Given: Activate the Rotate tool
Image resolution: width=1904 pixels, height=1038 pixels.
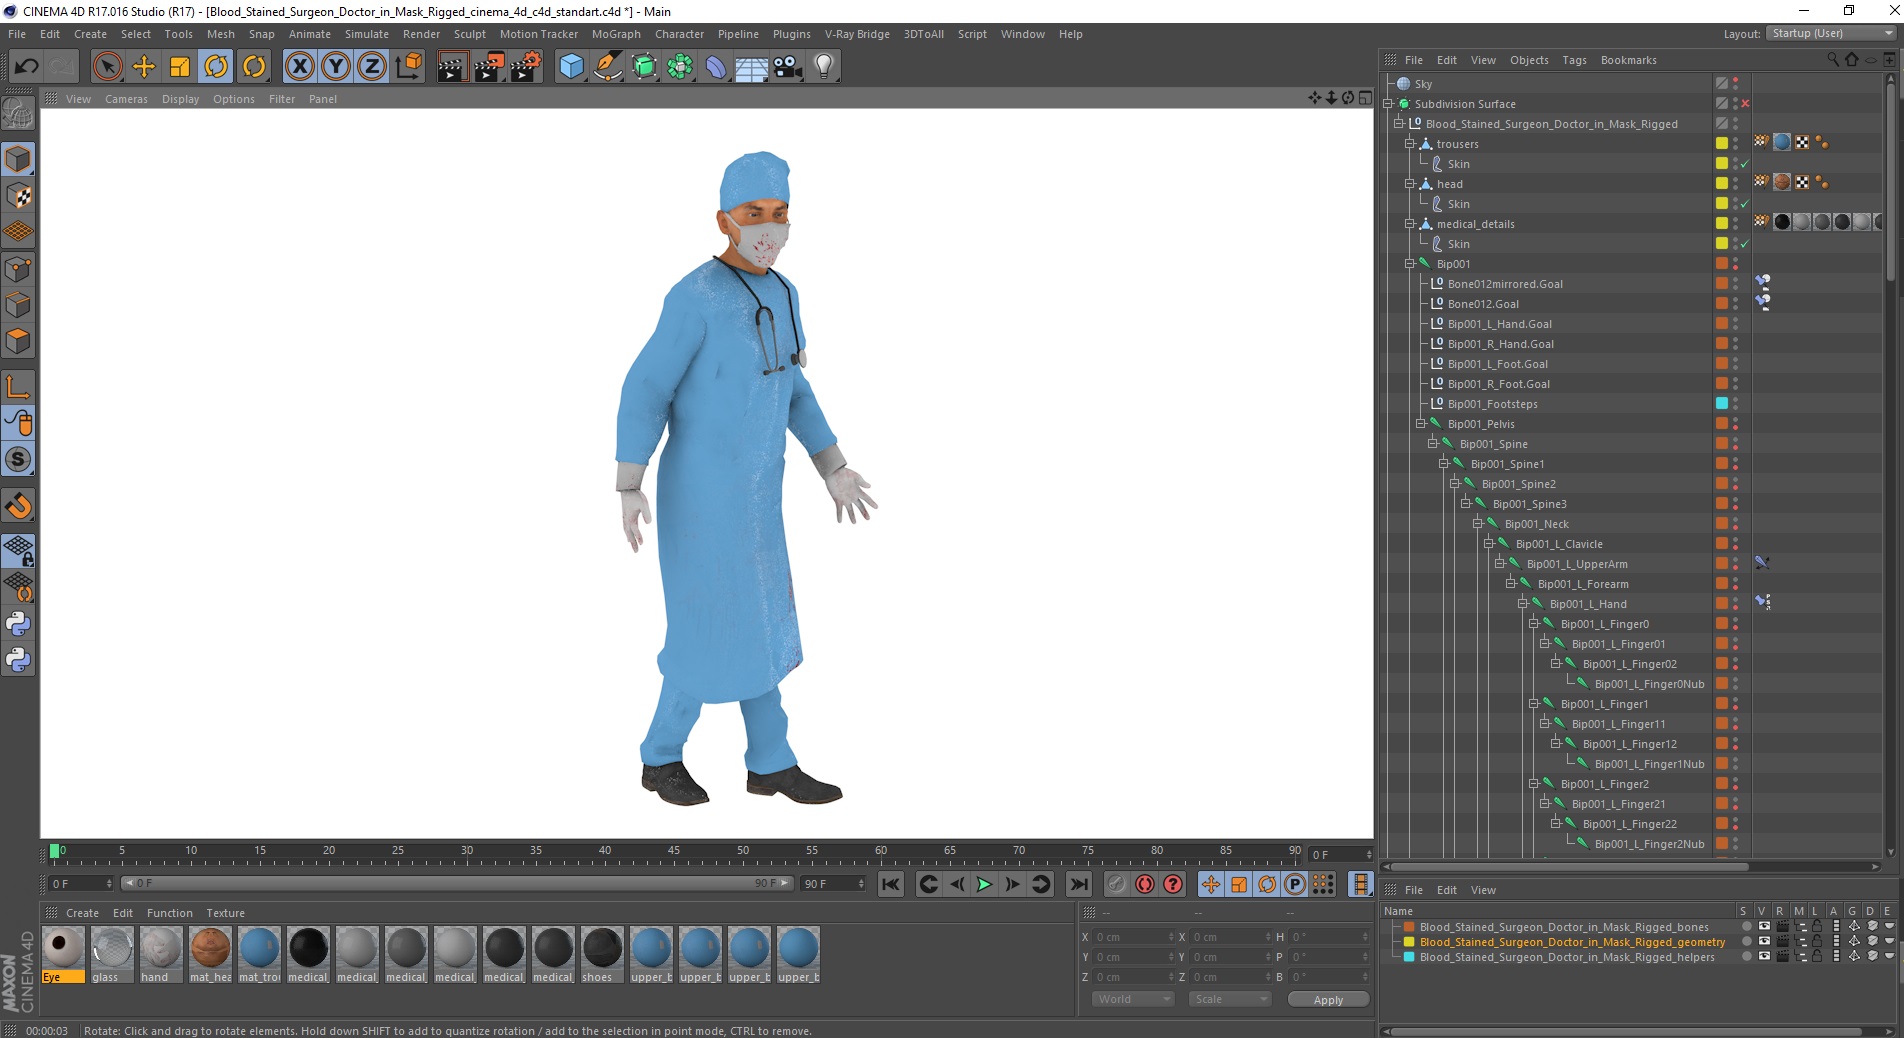Looking at the screenshot, I should pyautogui.click(x=216, y=67).
